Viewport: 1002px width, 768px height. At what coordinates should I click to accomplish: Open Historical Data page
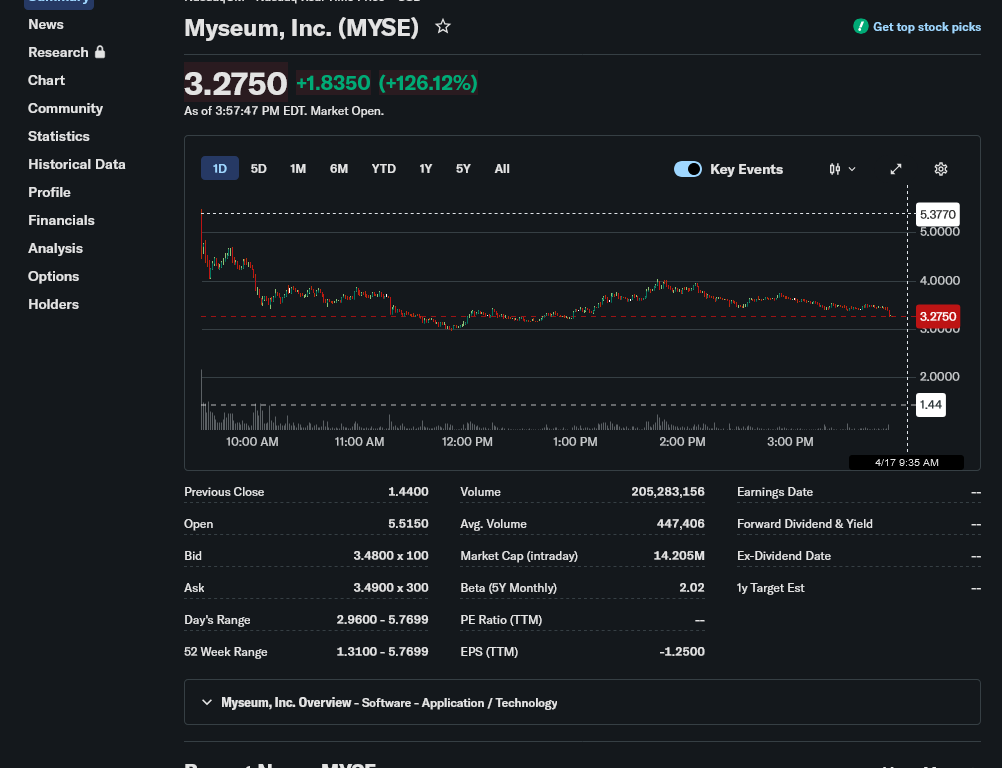[x=77, y=164]
